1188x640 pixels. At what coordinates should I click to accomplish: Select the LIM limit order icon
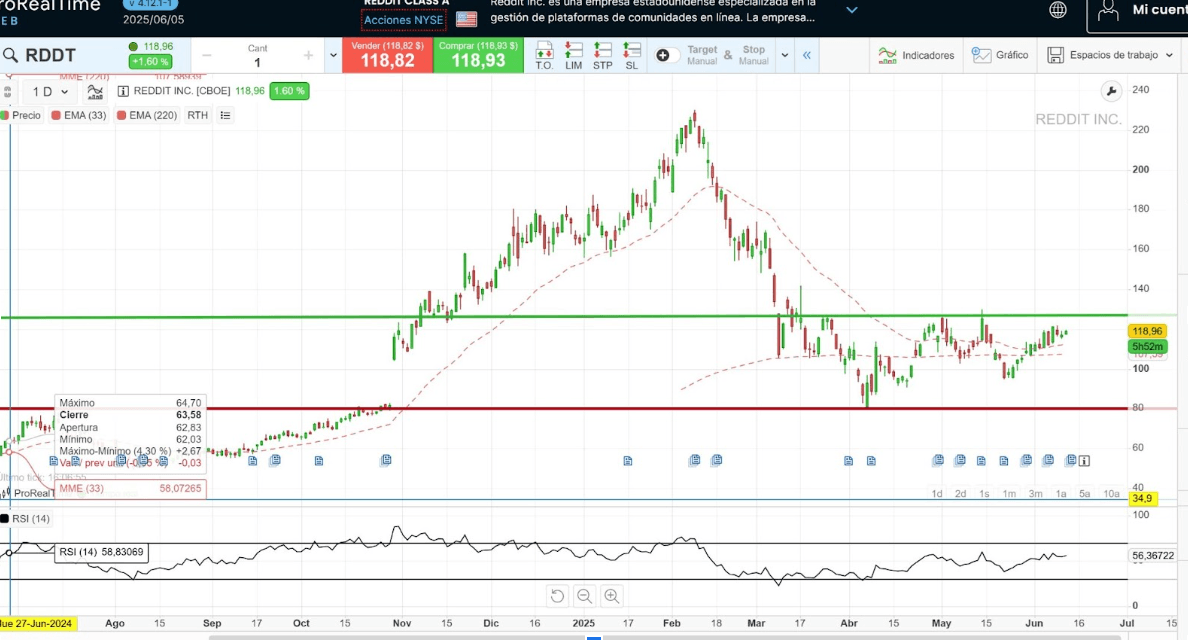point(573,55)
